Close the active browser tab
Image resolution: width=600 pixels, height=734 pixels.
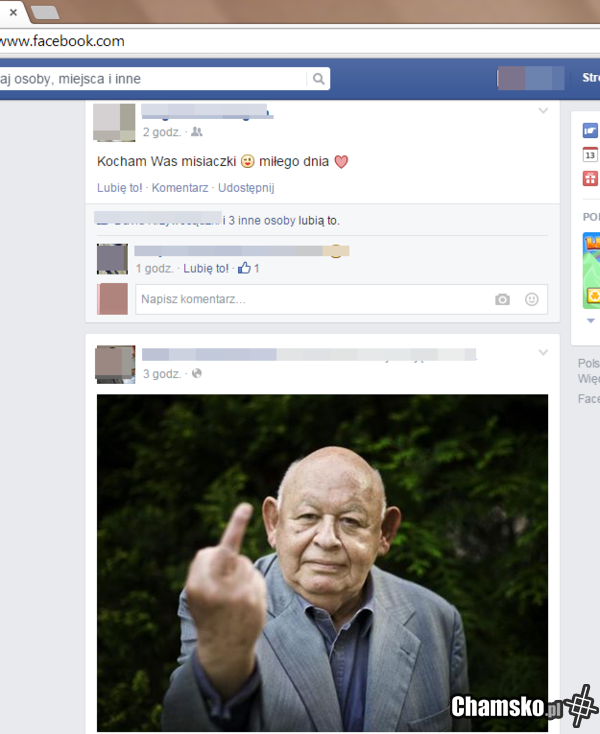tap(13, 13)
